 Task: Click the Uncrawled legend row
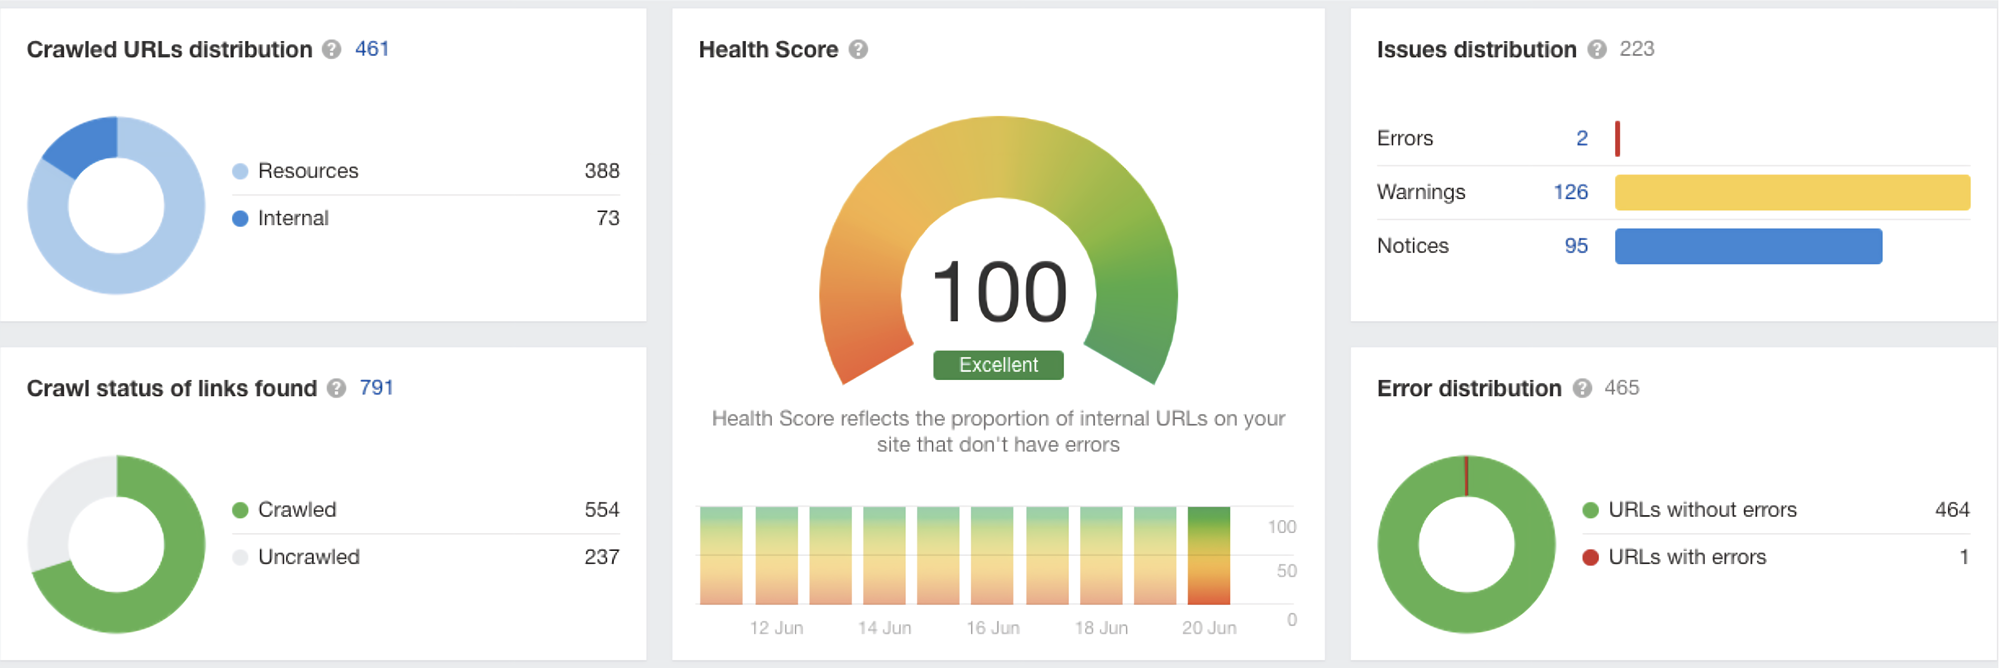pyautogui.click(x=426, y=557)
